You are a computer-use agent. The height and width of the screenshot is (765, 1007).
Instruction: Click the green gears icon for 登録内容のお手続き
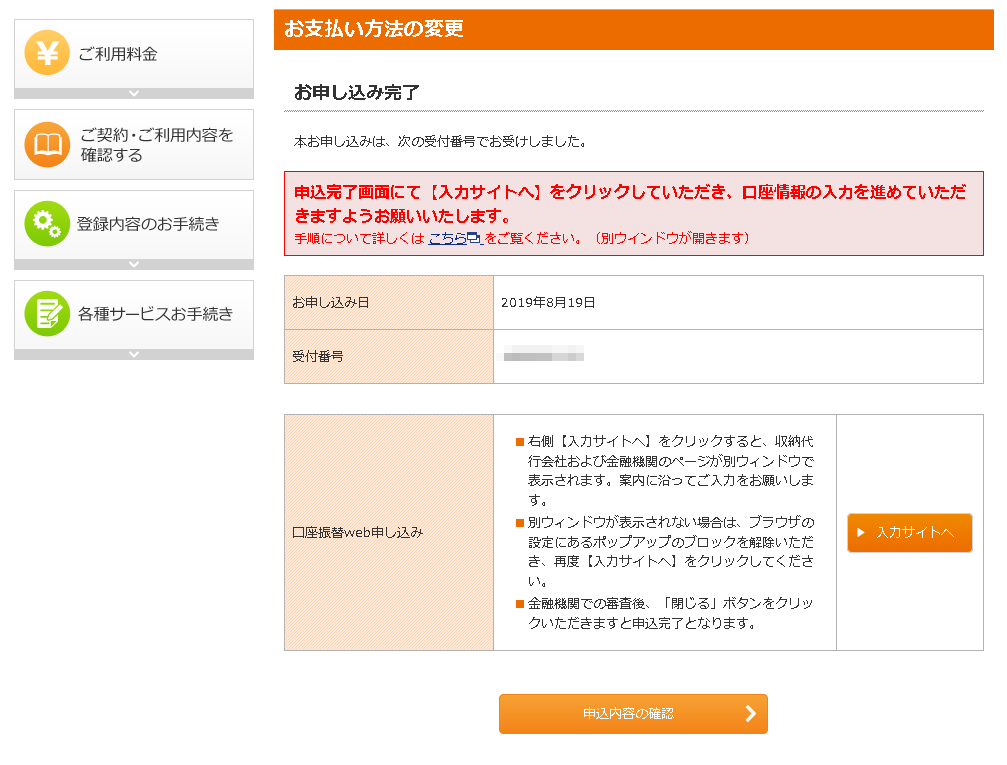click(x=47, y=224)
